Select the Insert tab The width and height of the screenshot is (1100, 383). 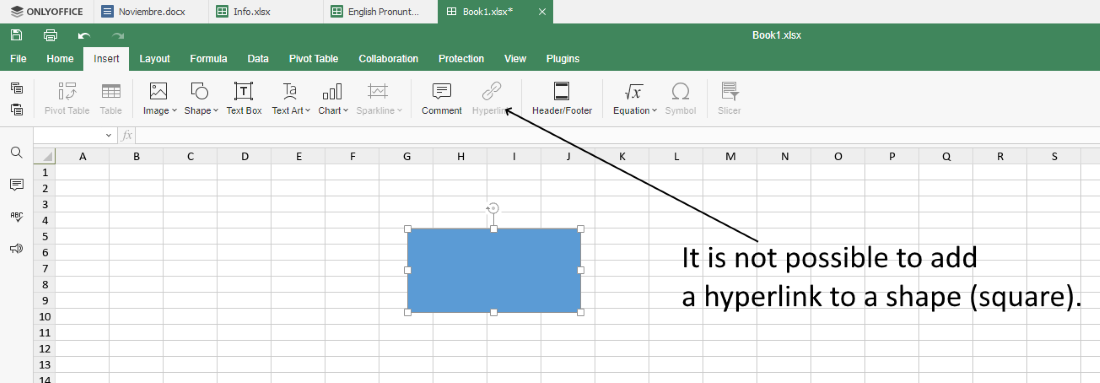click(x=106, y=59)
